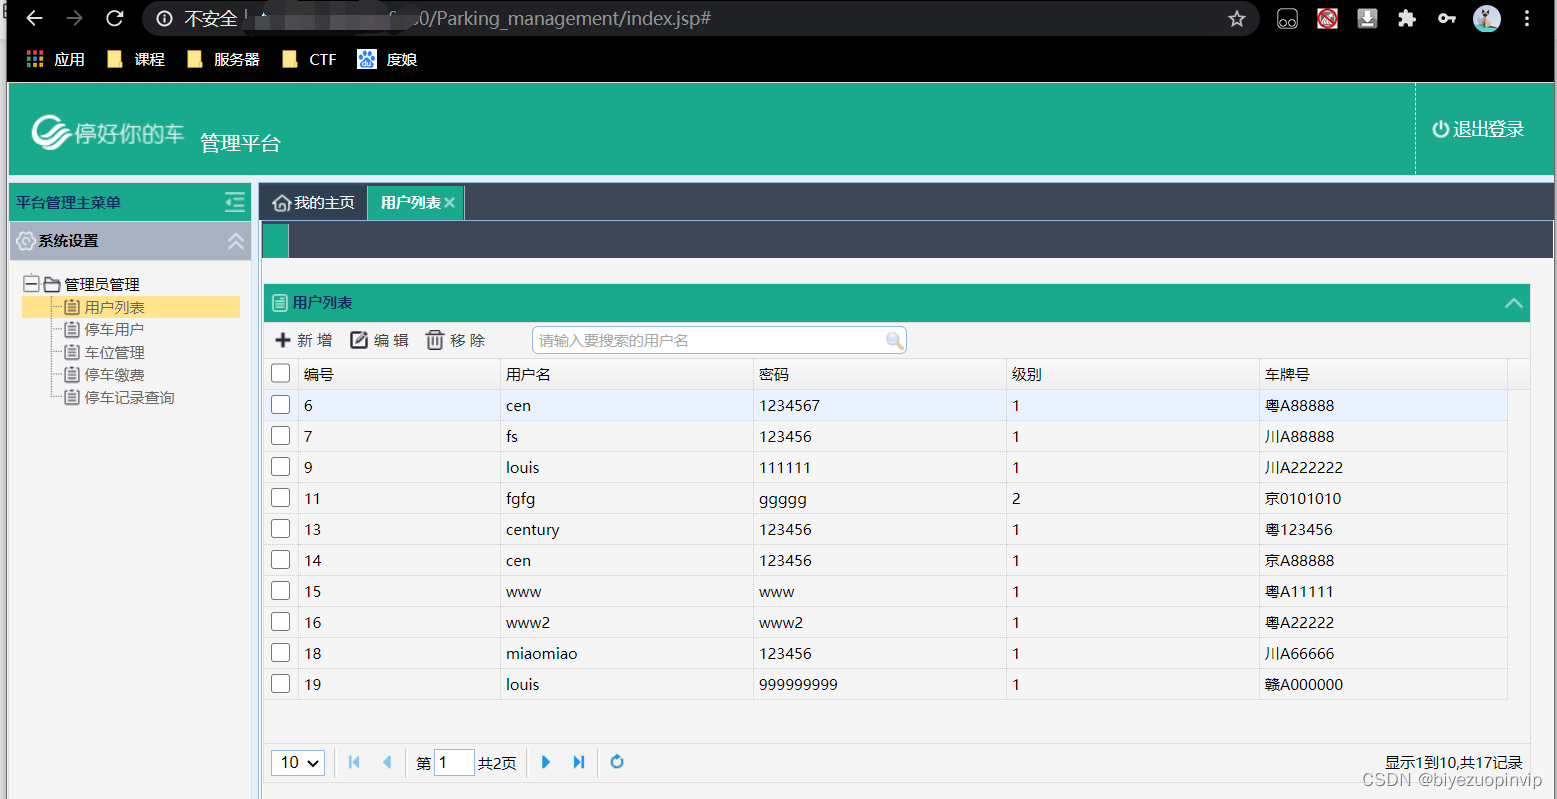This screenshot has width=1557, height=799.
Task: Check the row for user fs
Action: [x=281, y=435]
